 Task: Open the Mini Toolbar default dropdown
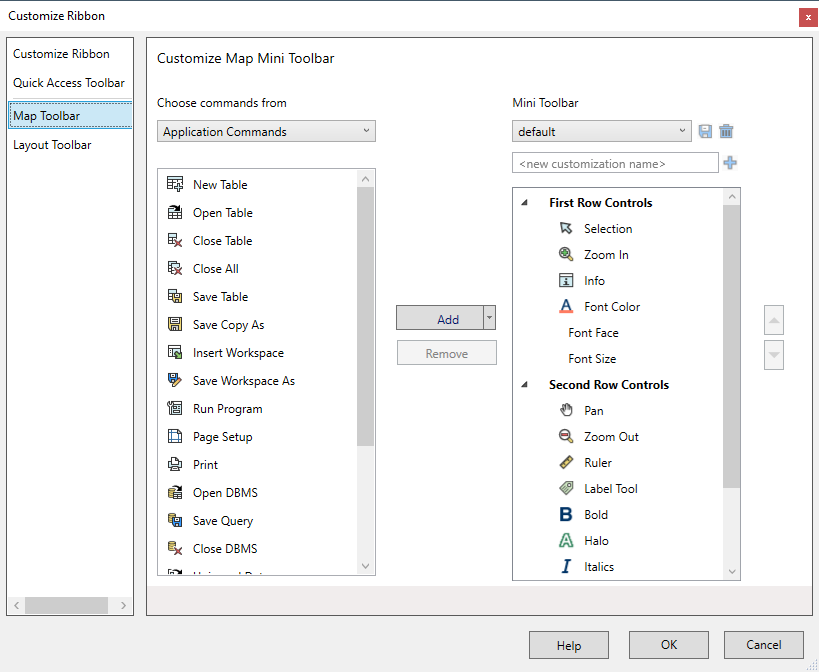(x=600, y=130)
